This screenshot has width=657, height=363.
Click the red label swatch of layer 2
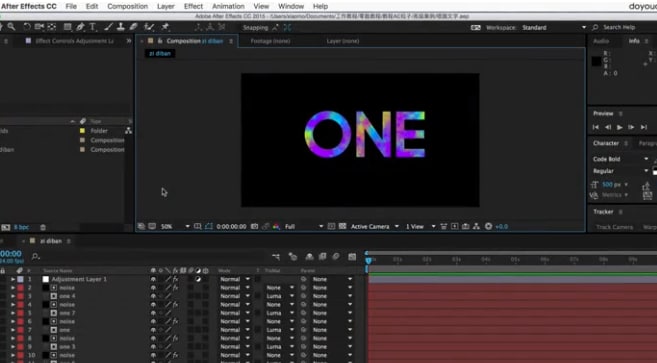[x=21, y=288]
